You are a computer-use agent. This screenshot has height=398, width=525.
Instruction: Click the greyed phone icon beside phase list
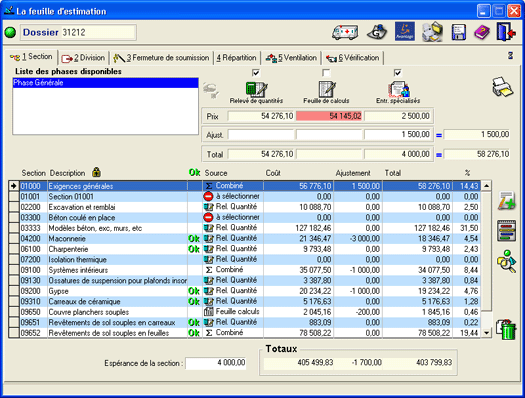tap(211, 90)
